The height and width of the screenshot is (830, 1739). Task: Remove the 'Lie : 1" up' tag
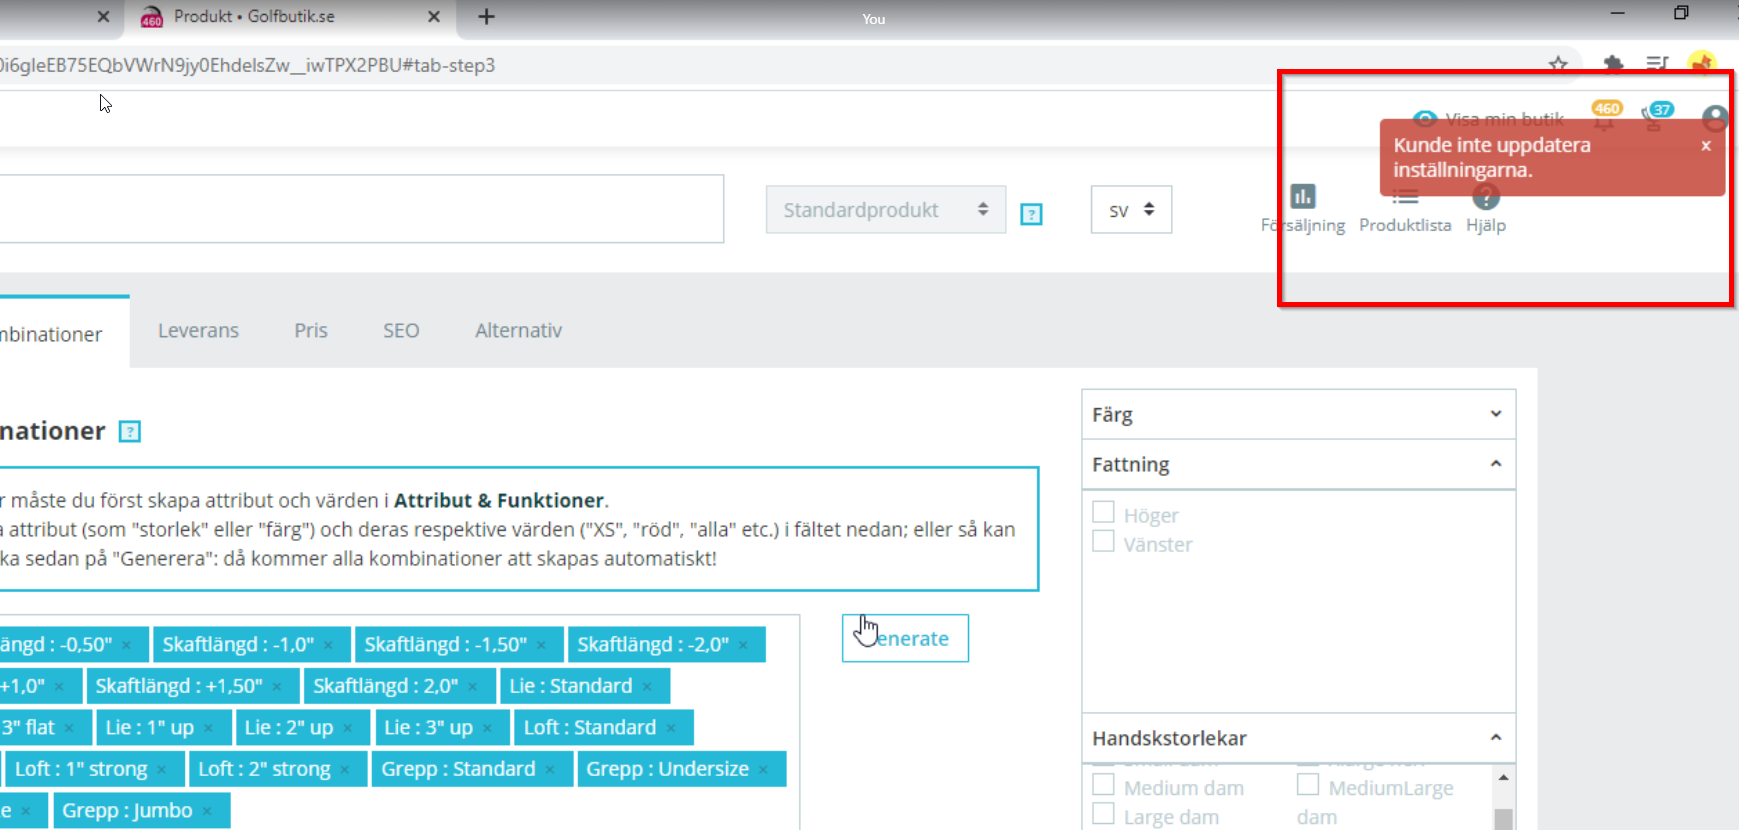tap(208, 729)
